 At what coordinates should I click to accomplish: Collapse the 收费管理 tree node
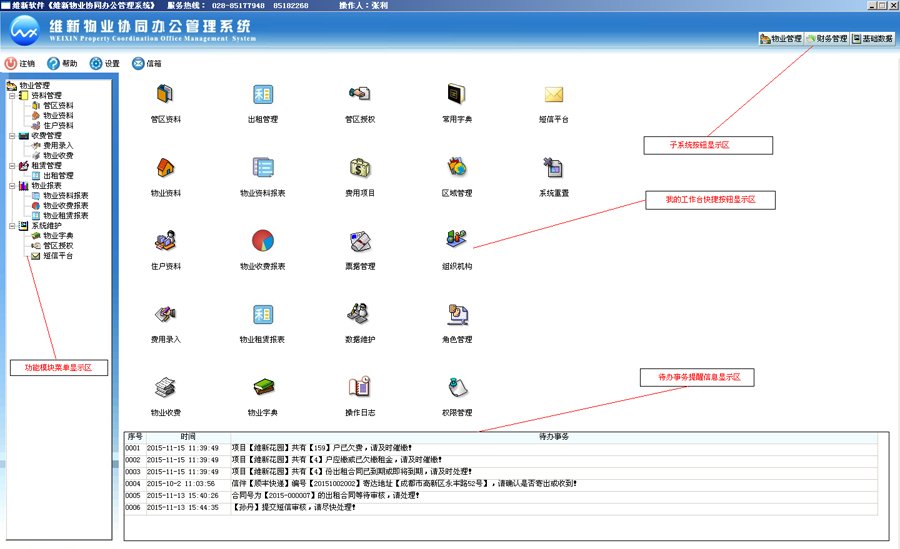12,136
